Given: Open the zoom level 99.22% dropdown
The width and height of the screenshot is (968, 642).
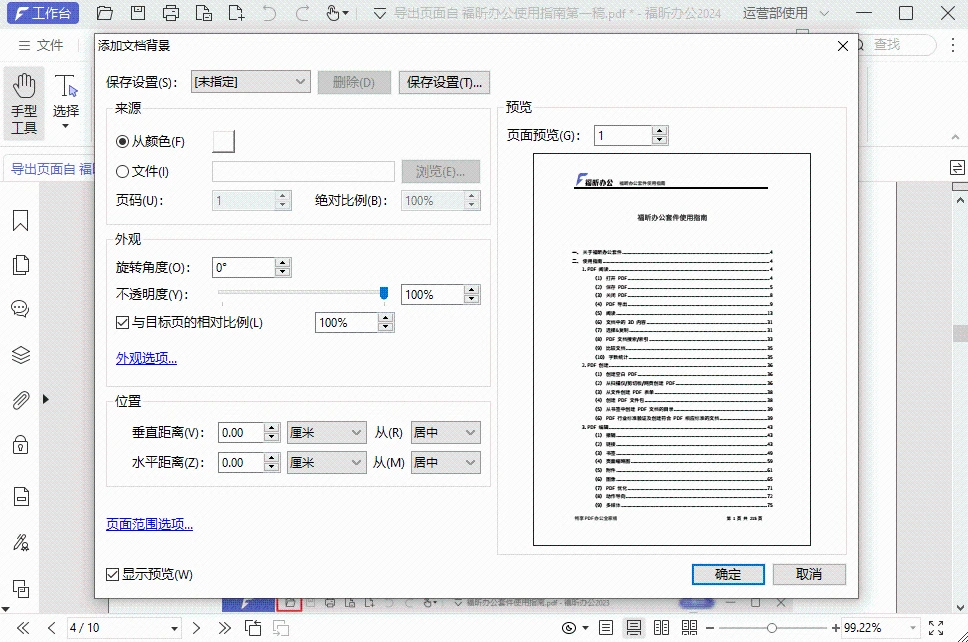Looking at the screenshot, I should pos(912,628).
